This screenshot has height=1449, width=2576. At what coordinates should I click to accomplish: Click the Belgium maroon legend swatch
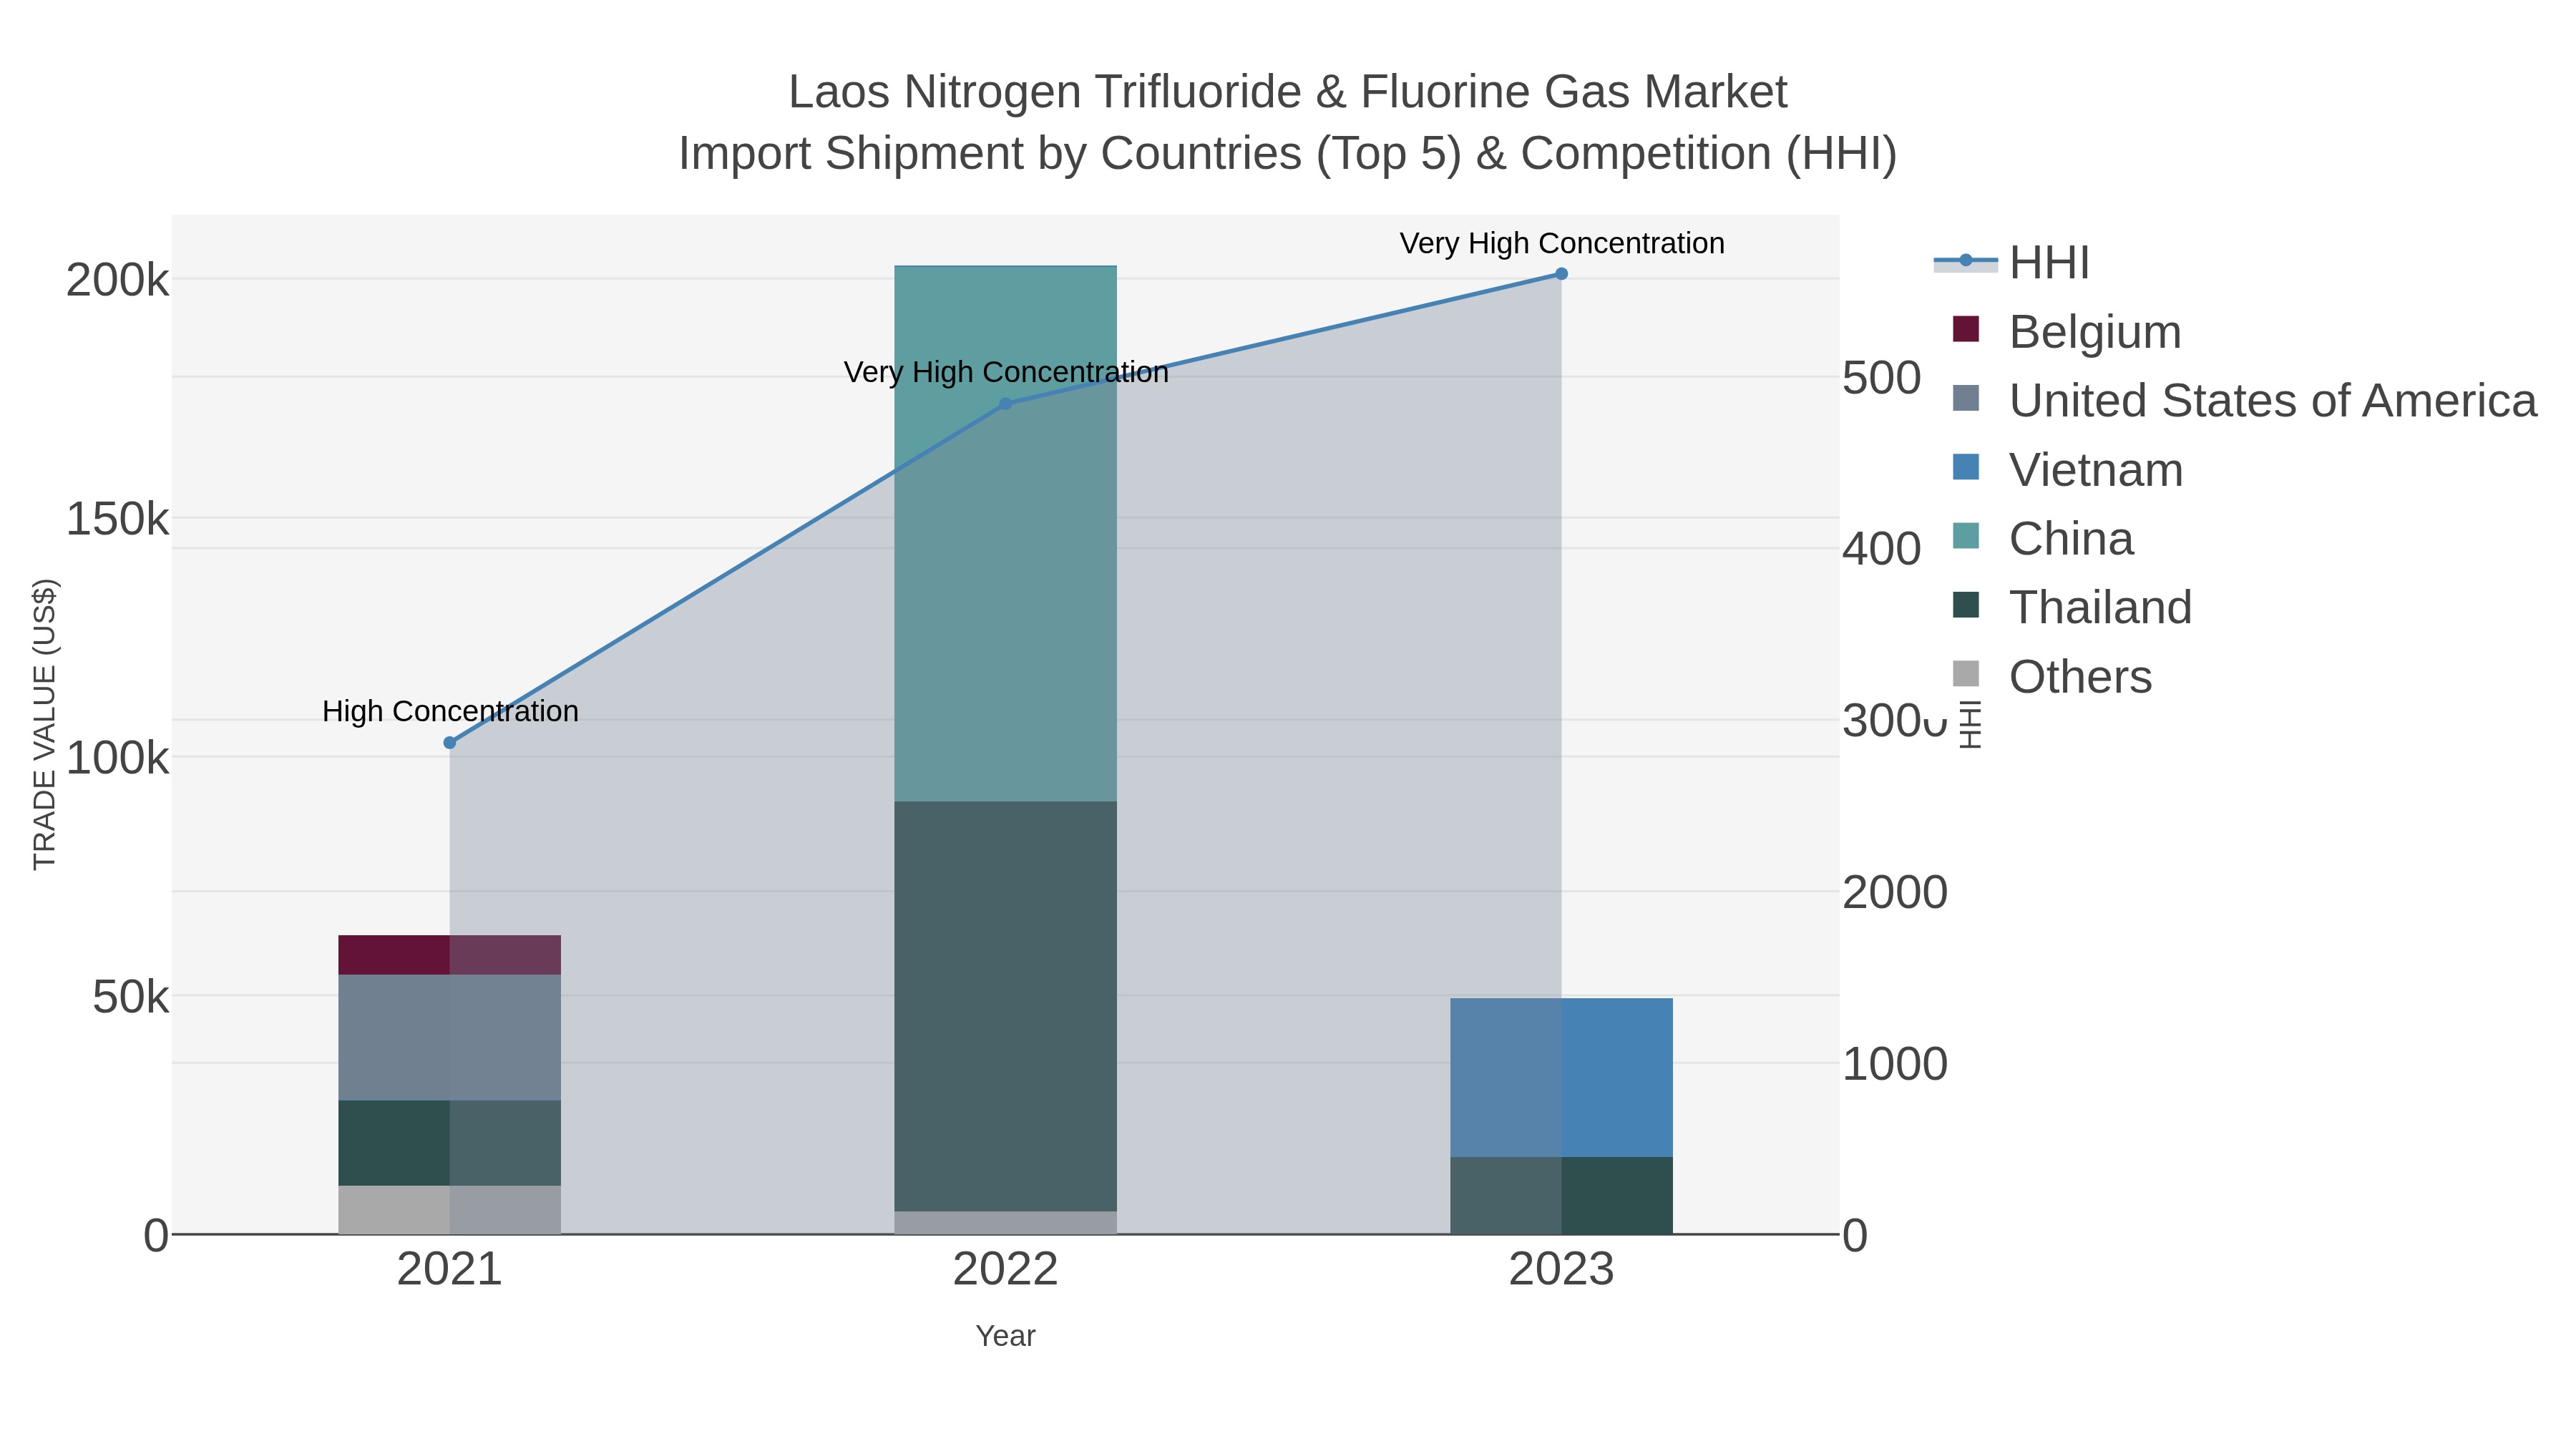(1965, 329)
